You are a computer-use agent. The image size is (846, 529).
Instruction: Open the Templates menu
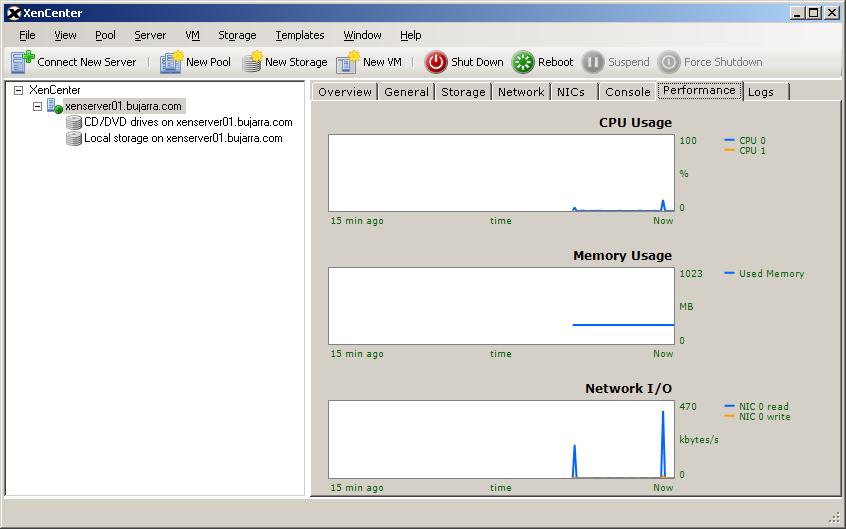coord(300,35)
